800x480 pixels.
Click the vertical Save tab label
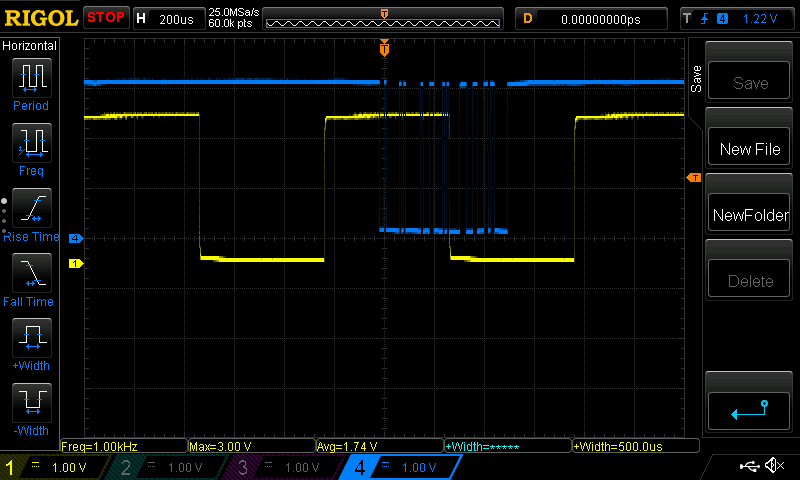(x=696, y=79)
